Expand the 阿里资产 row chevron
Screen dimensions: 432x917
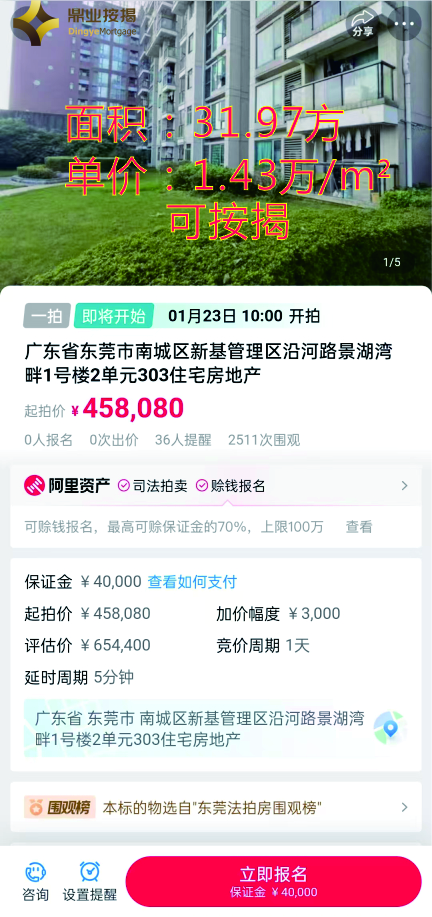404,485
